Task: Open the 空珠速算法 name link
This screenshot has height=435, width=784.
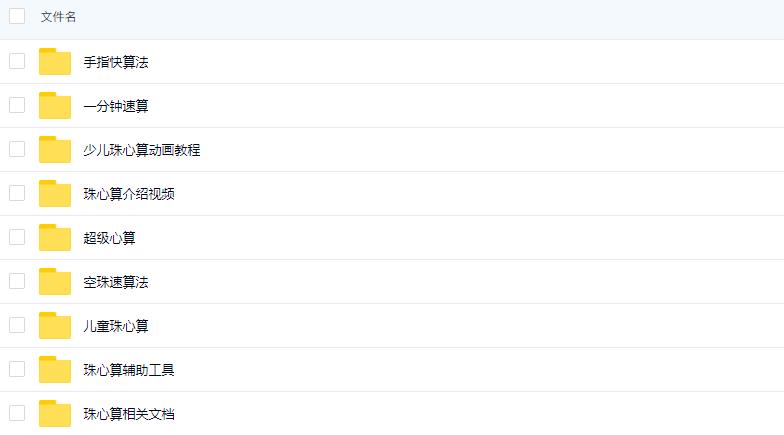Action: tap(116, 282)
